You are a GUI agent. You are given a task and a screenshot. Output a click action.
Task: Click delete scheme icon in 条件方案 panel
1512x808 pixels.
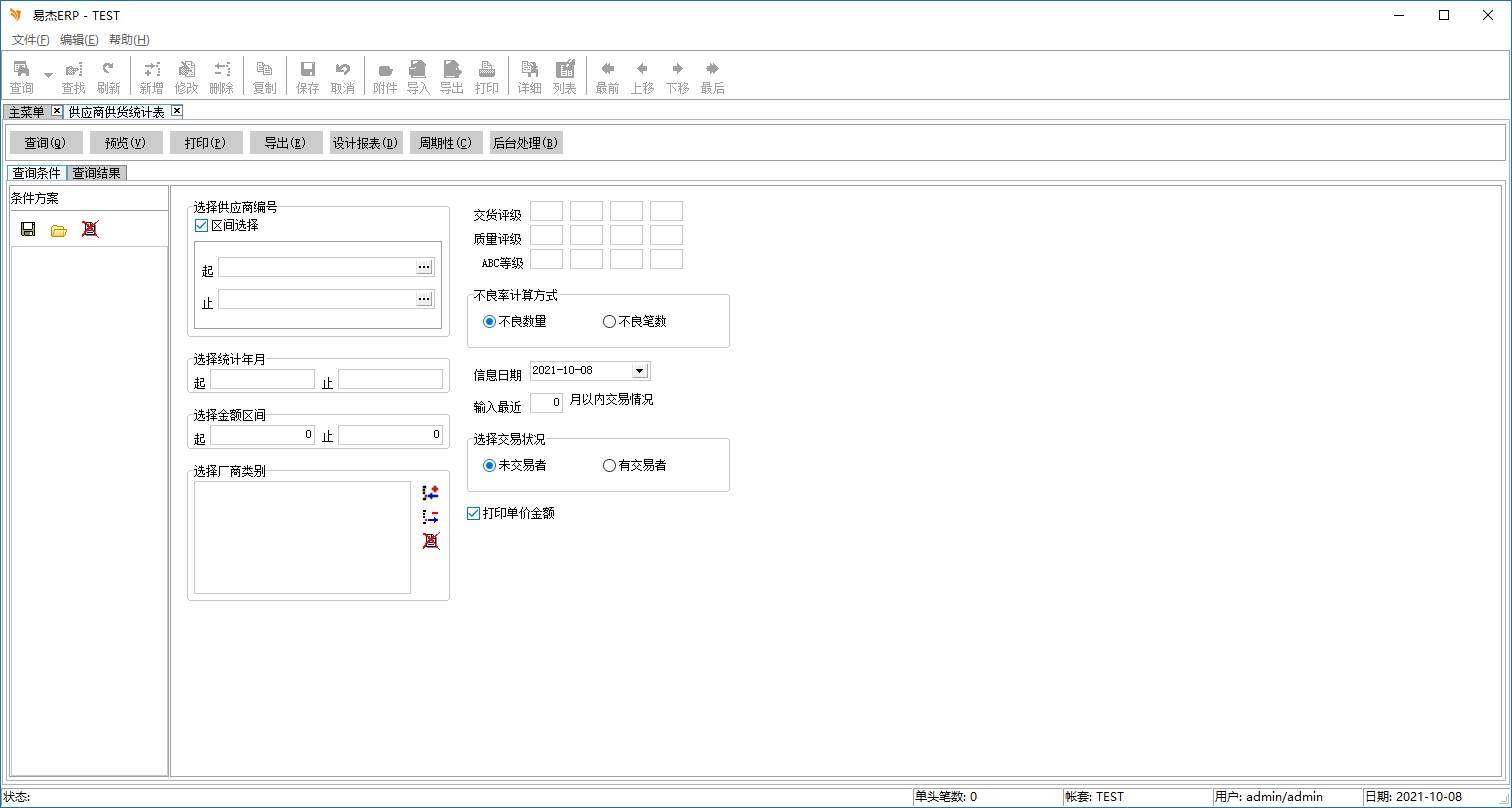click(90, 229)
